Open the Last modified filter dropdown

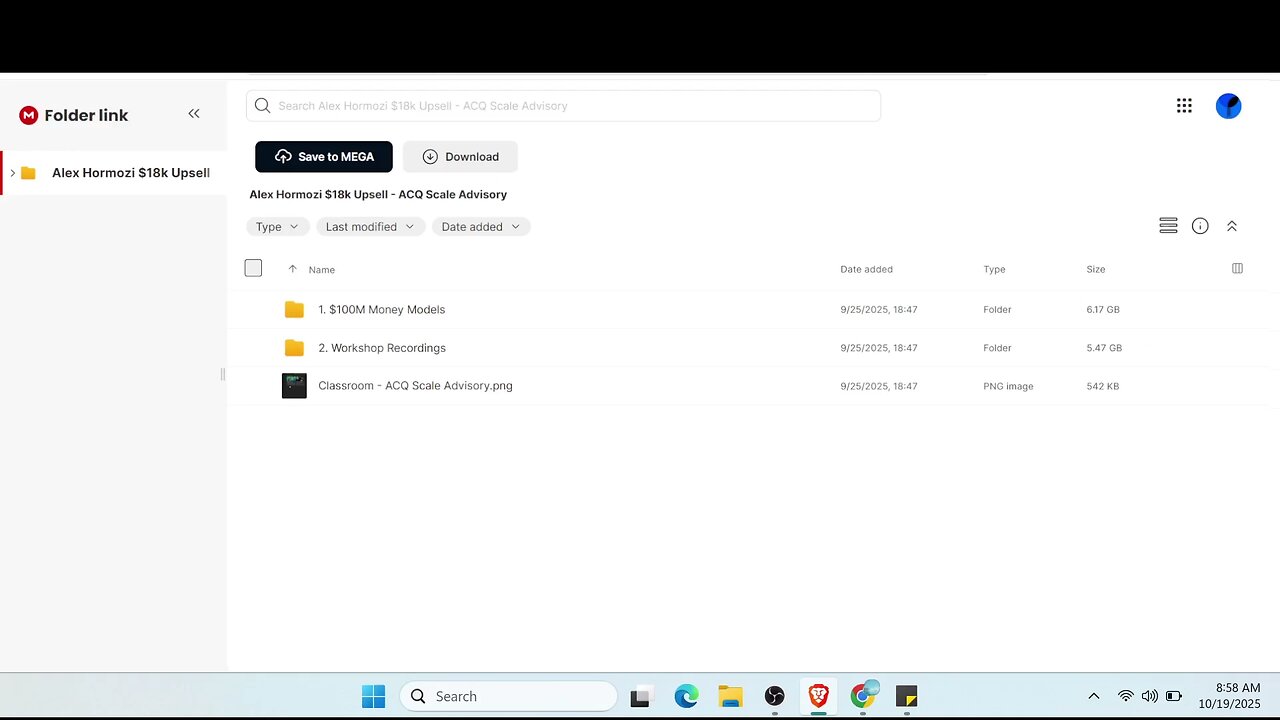coord(371,227)
